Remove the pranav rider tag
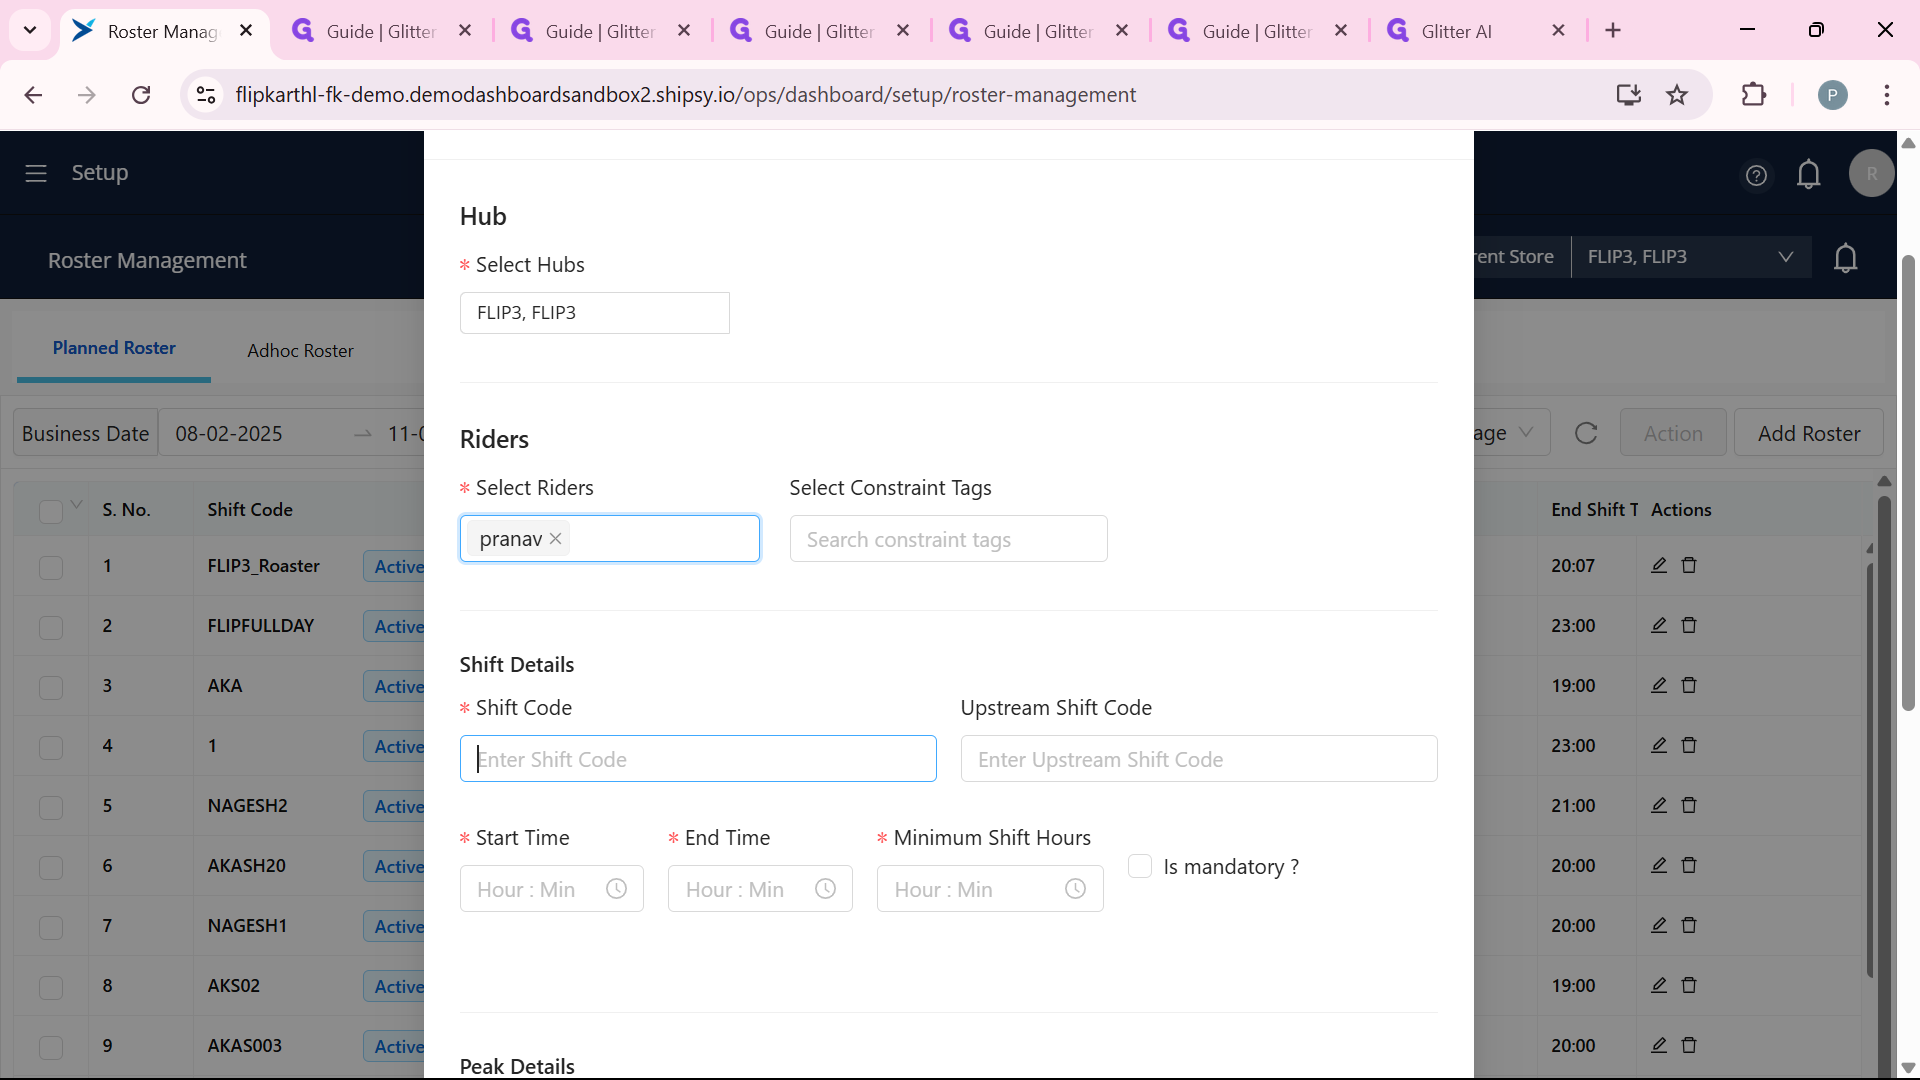 [555, 539]
